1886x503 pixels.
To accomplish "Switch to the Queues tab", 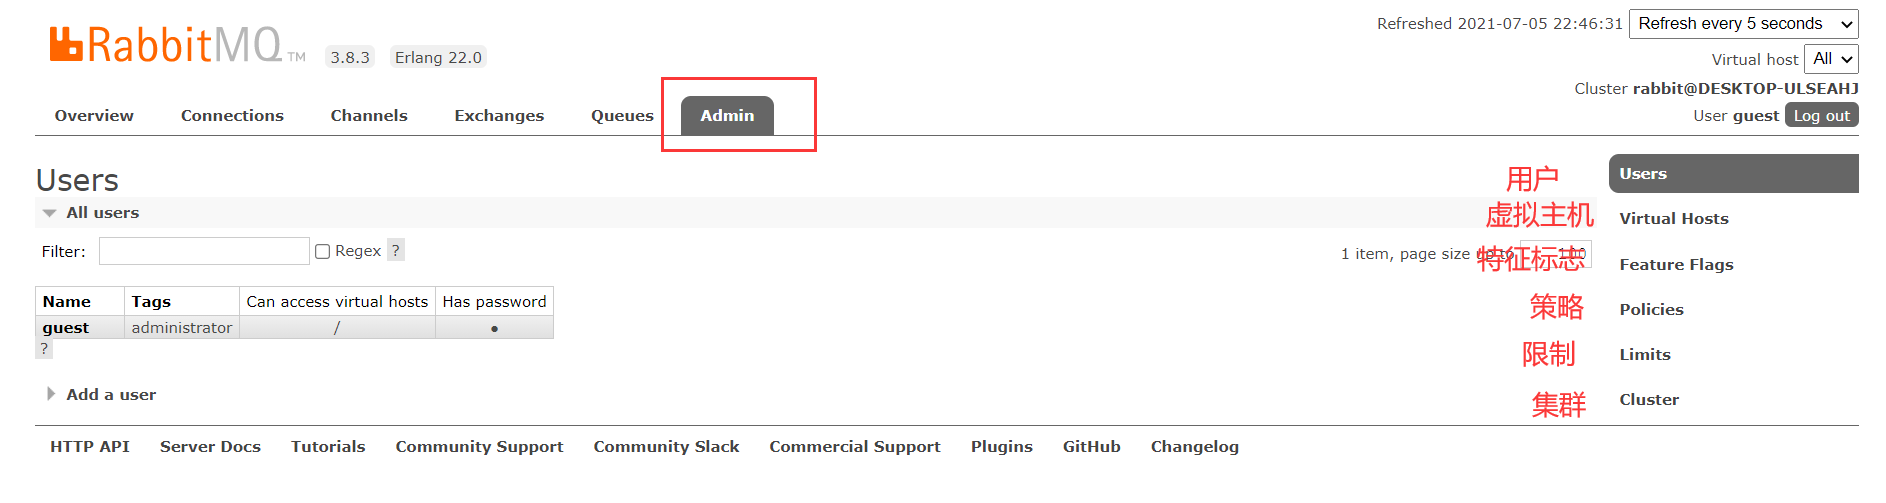I will tap(622, 116).
